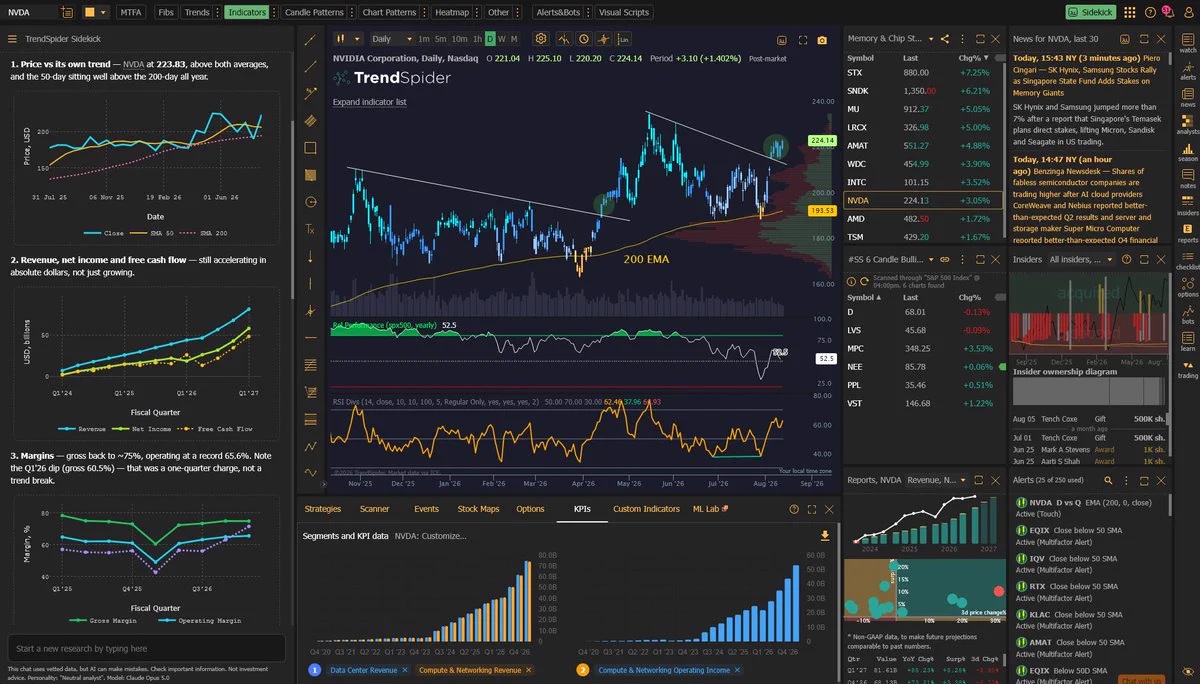Open the season sidebar icon

[1187, 150]
